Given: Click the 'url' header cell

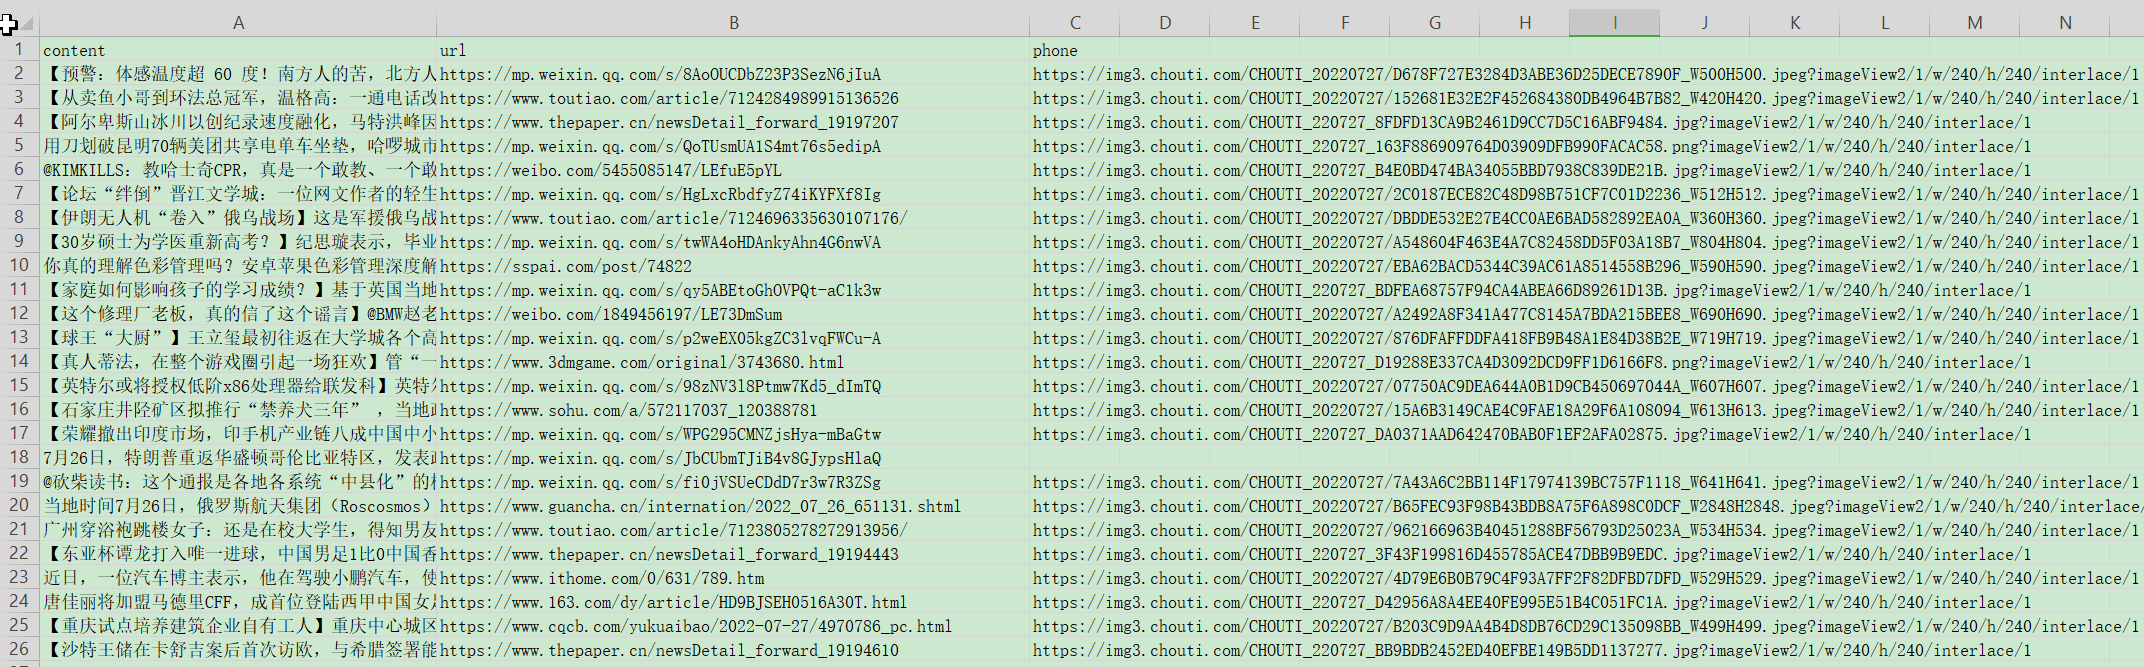Looking at the screenshot, I should coord(733,50).
